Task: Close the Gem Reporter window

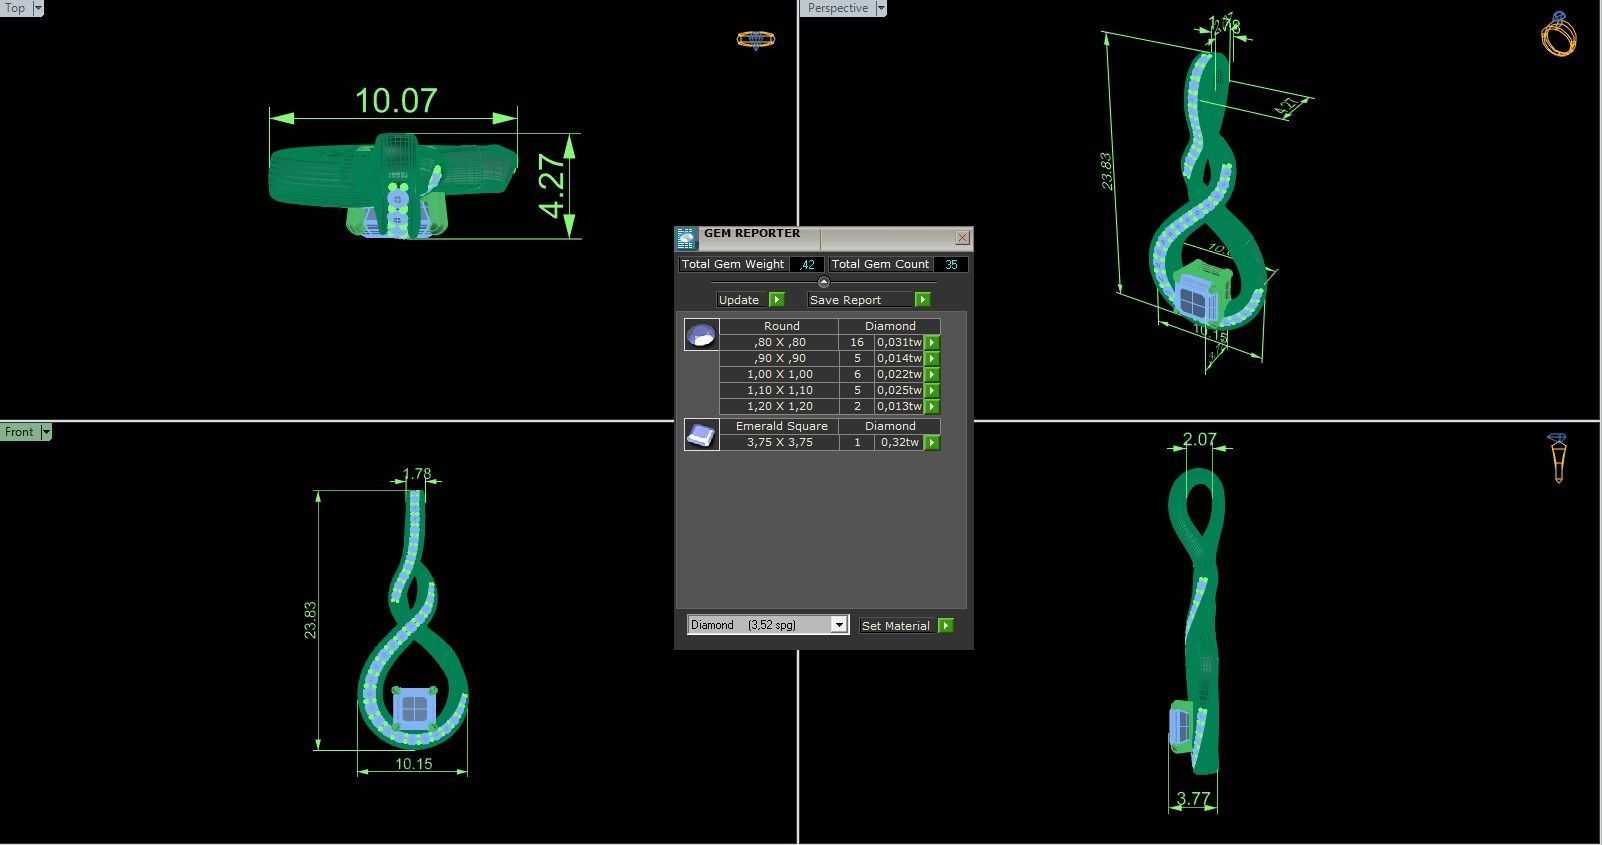Action: [x=962, y=237]
